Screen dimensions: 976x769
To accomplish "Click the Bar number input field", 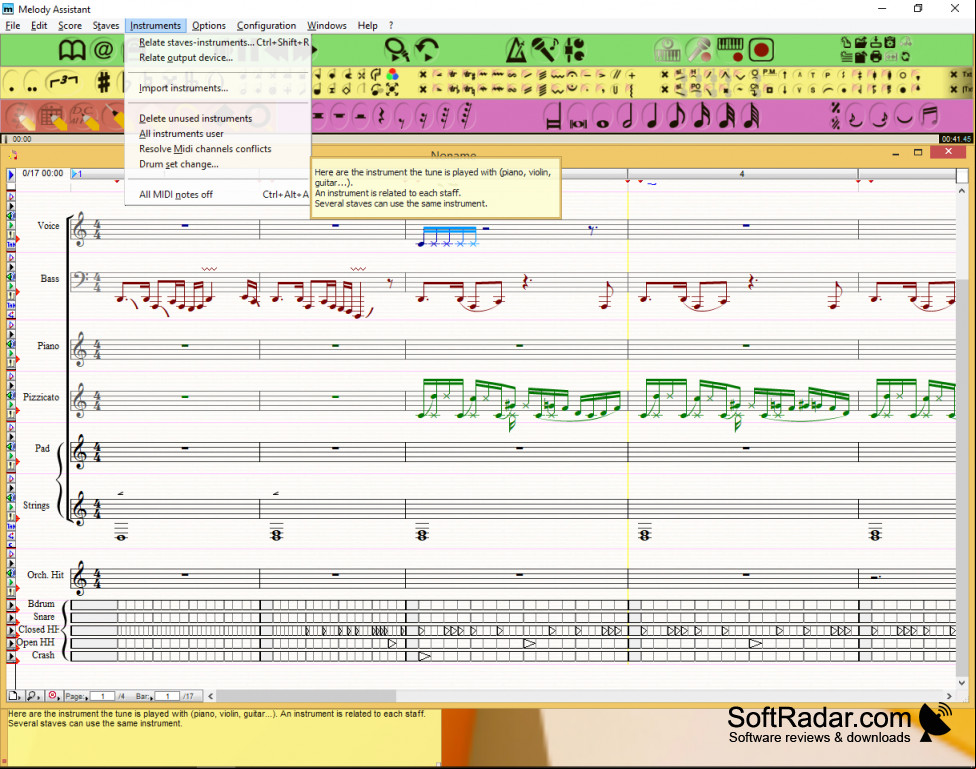I will pos(167,696).
